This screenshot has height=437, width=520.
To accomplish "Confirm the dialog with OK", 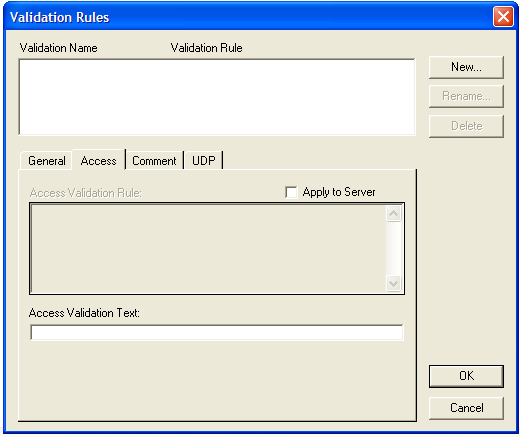I will [466, 376].
